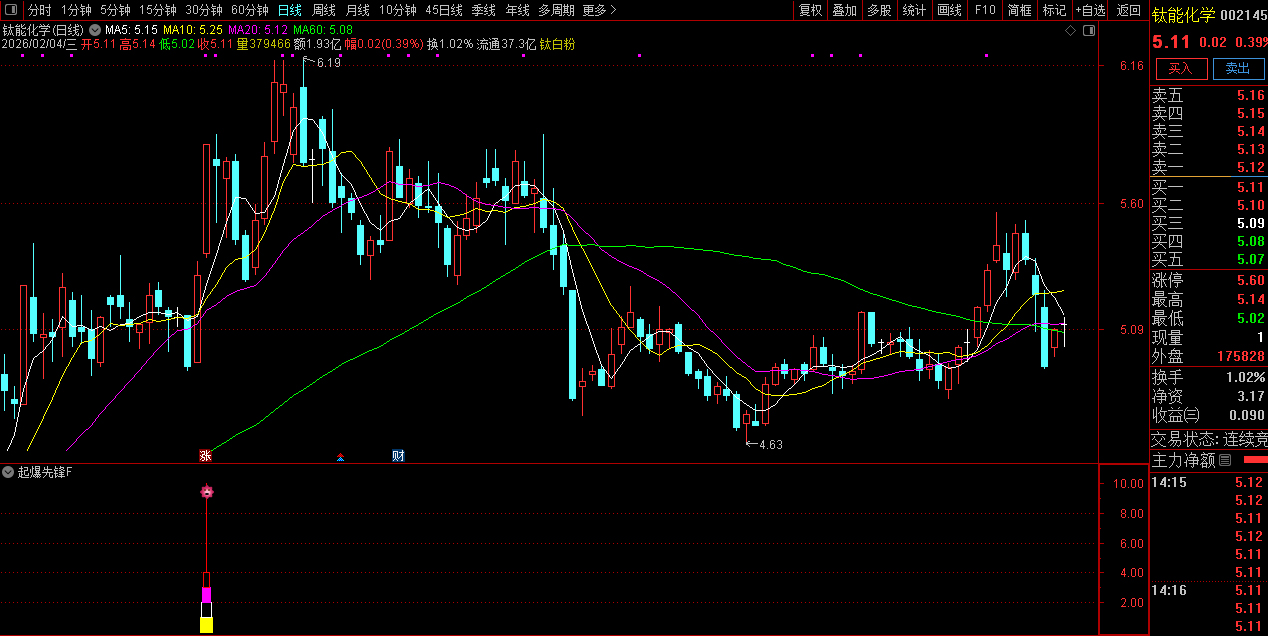The width and height of the screenshot is (1268, 636).
Task: Click the 换手 1.02% row
Action: click(1208, 377)
